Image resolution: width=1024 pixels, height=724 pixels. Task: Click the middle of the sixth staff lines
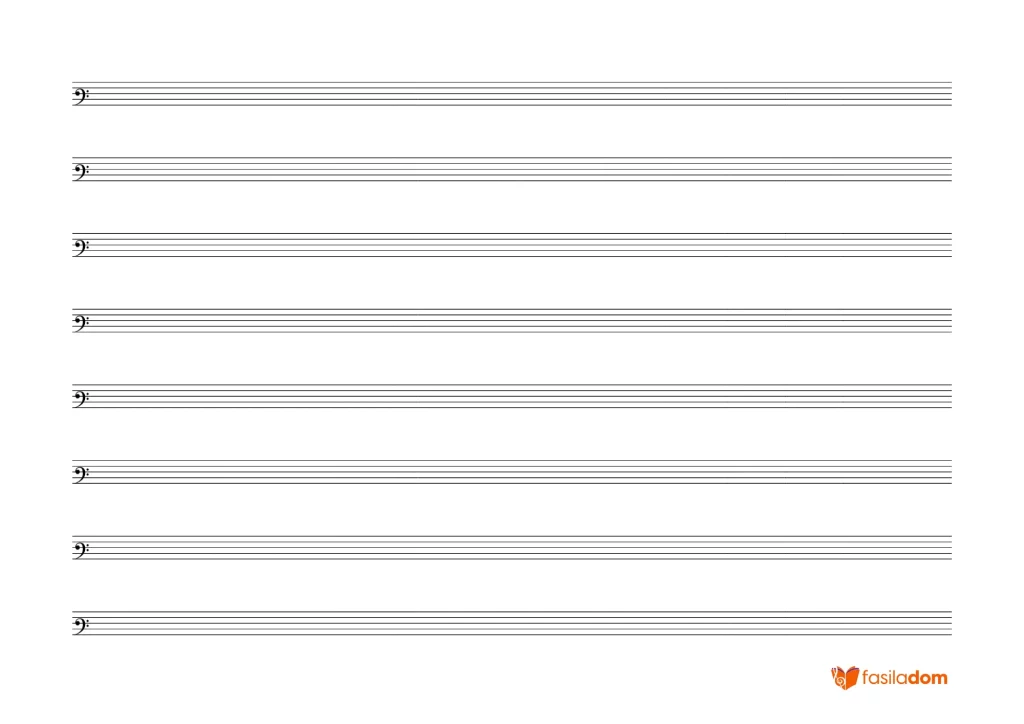coord(512,472)
